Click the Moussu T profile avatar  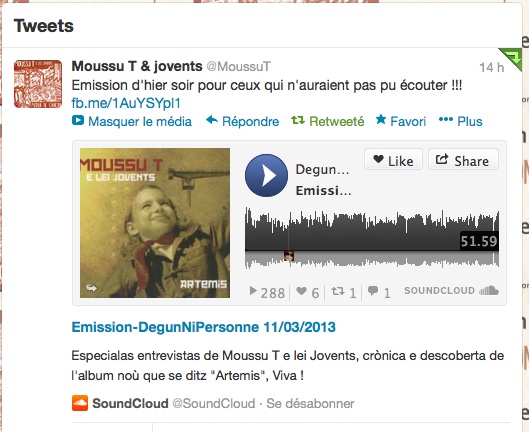38,84
